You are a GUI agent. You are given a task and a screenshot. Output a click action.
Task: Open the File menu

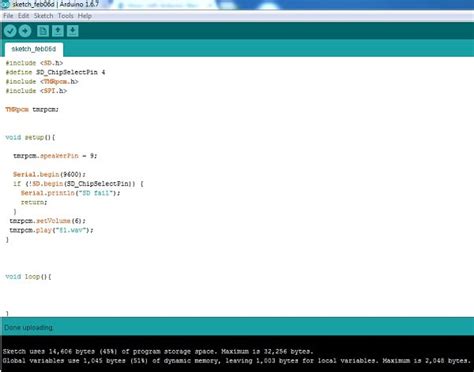(8, 16)
